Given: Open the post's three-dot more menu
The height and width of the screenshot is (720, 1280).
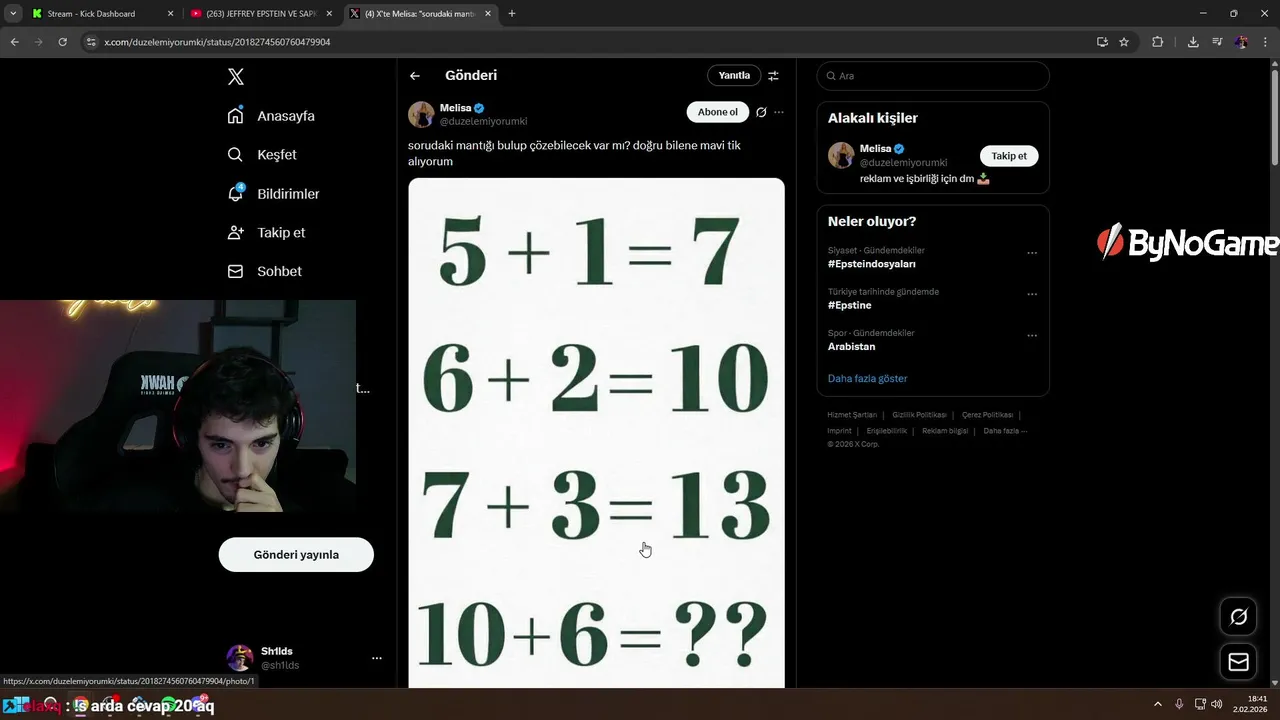Looking at the screenshot, I should [779, 113].
